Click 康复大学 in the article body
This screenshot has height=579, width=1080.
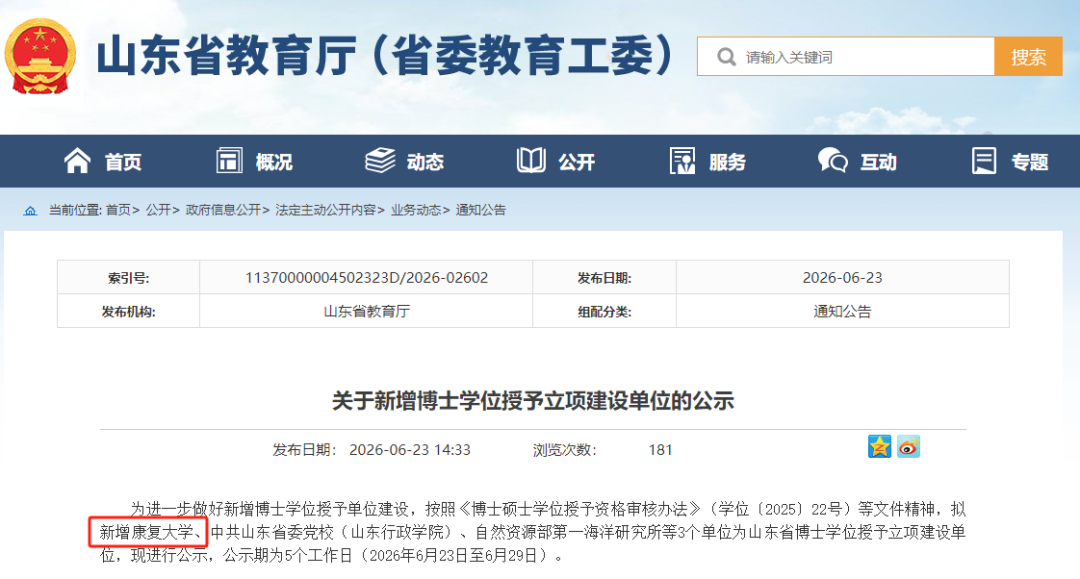[163, 531]
